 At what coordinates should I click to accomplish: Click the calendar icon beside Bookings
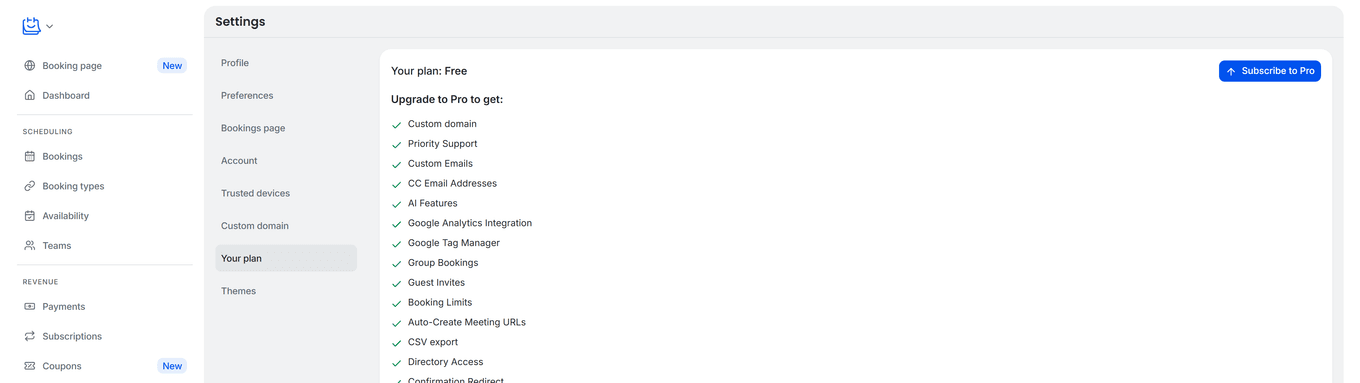click(30, 156)
